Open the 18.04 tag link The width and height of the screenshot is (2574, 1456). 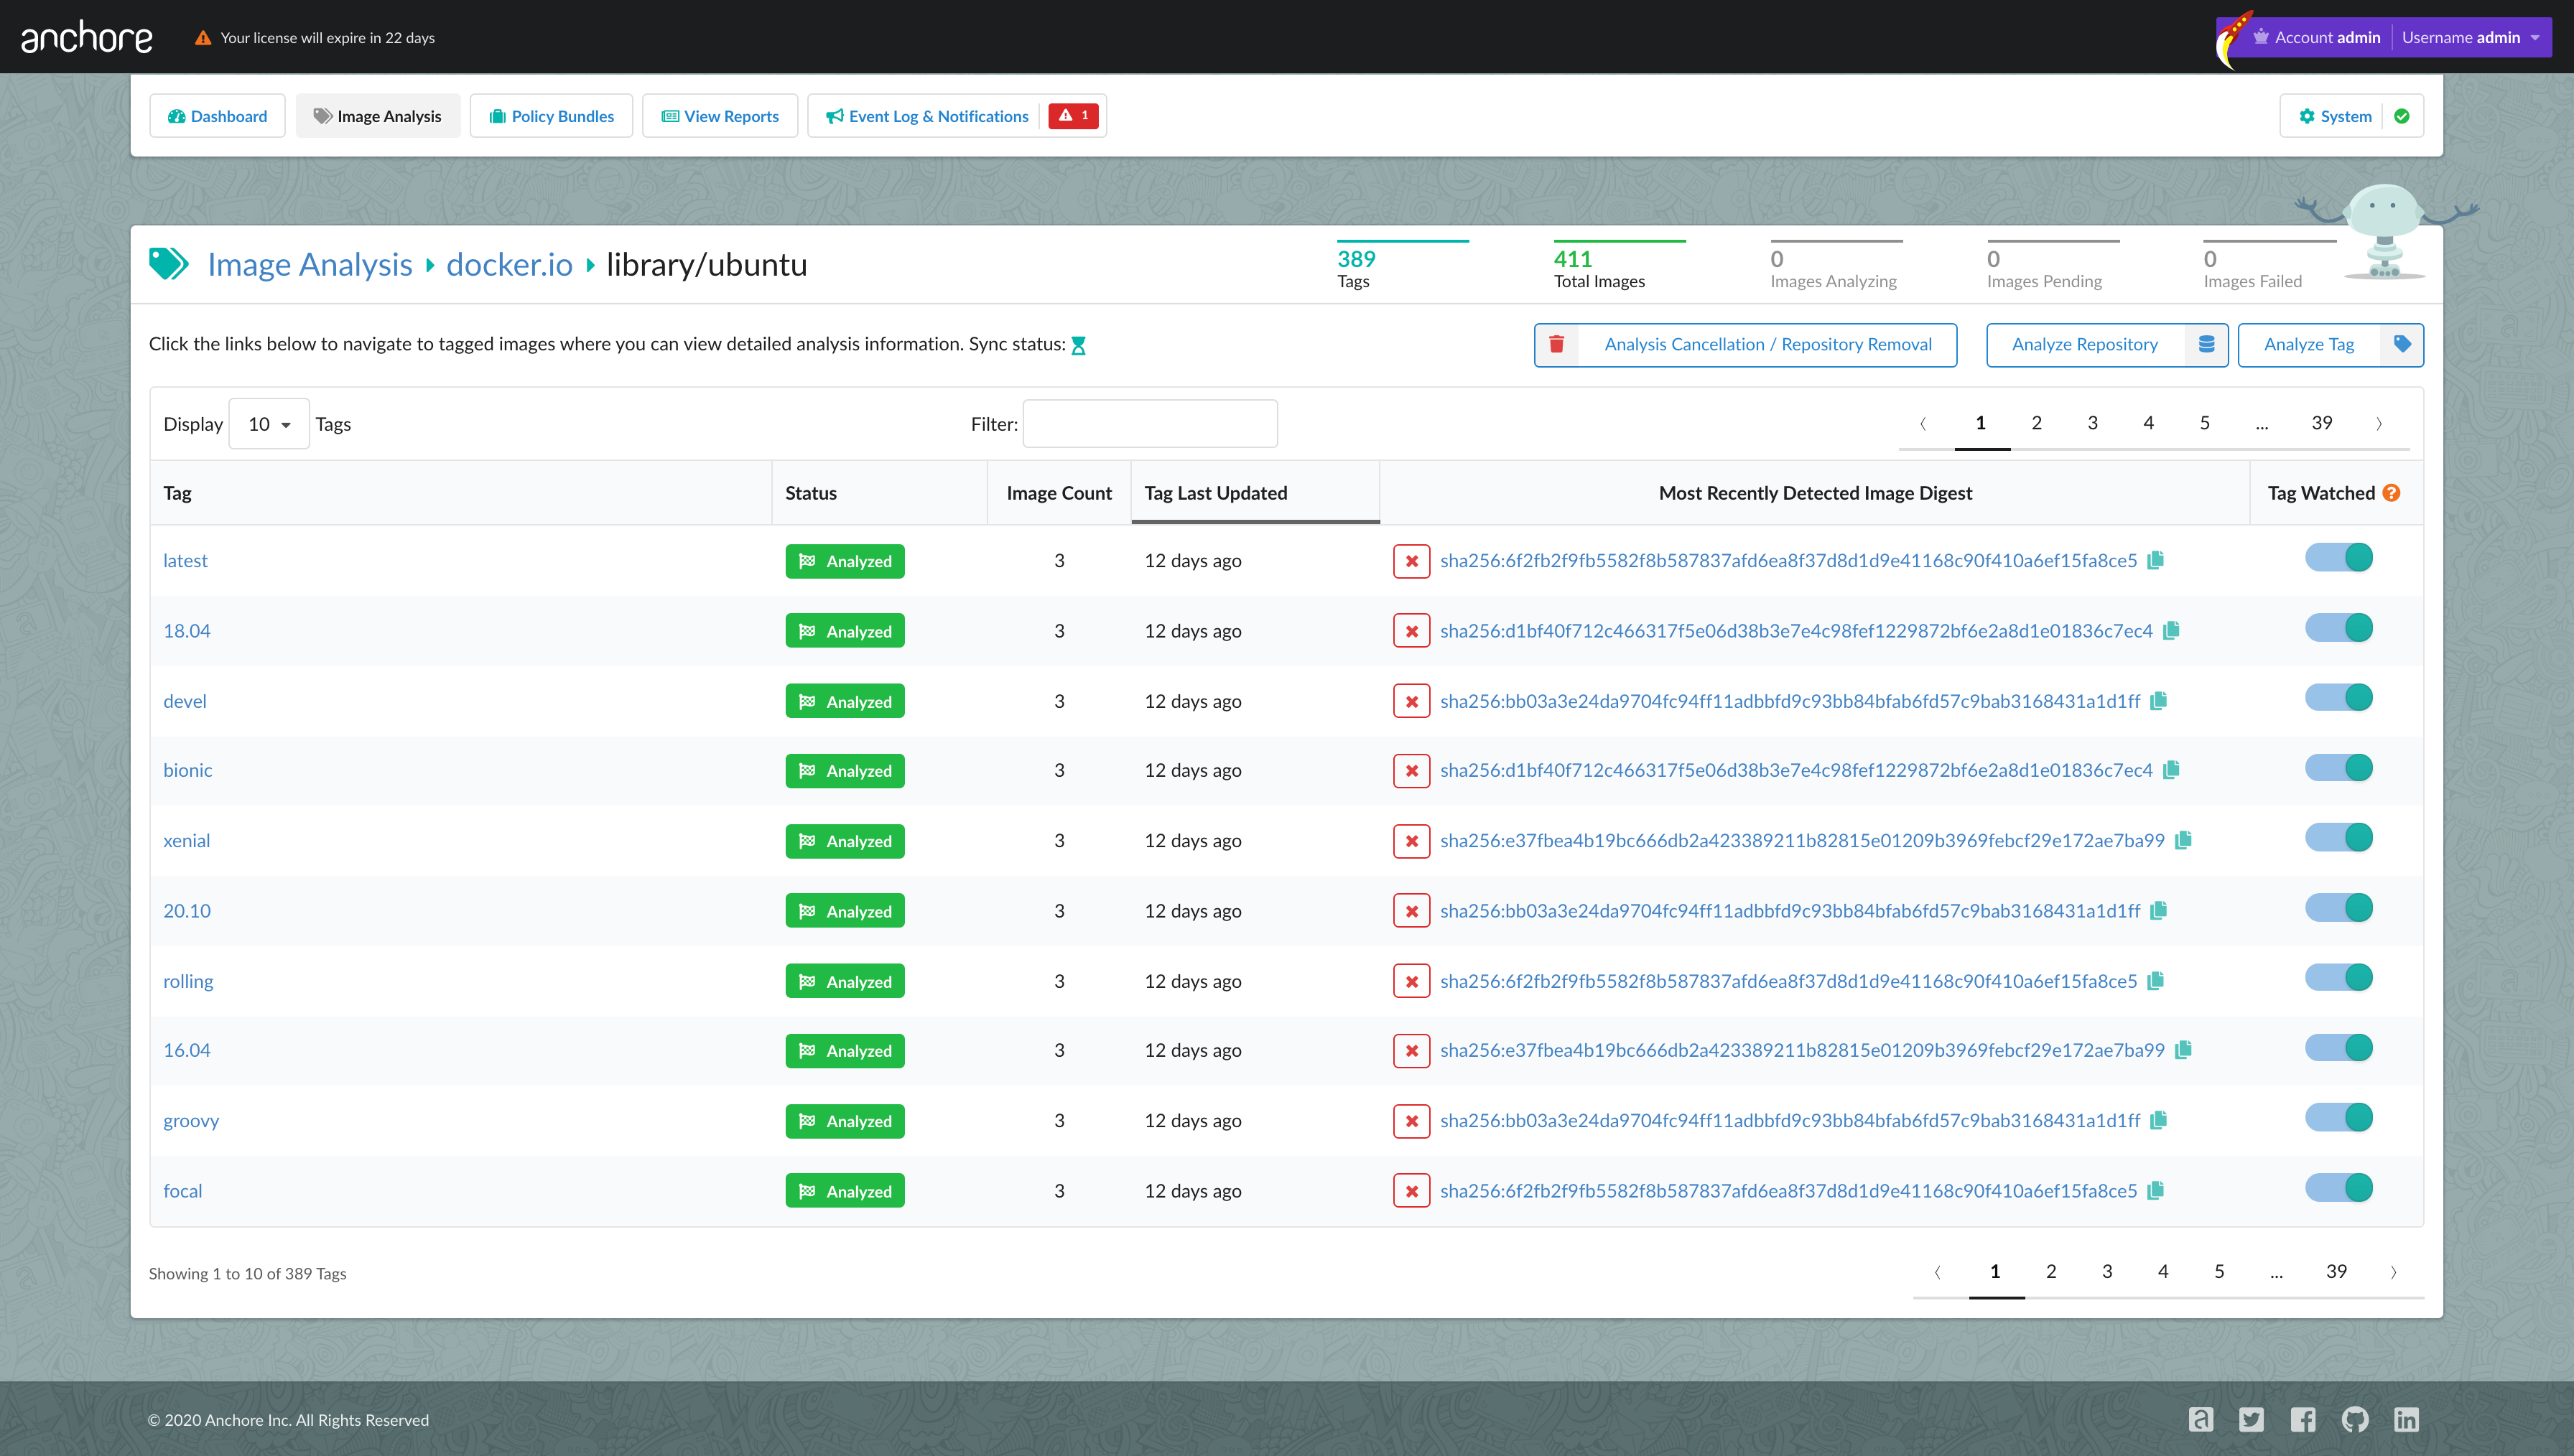click(187, 631)
